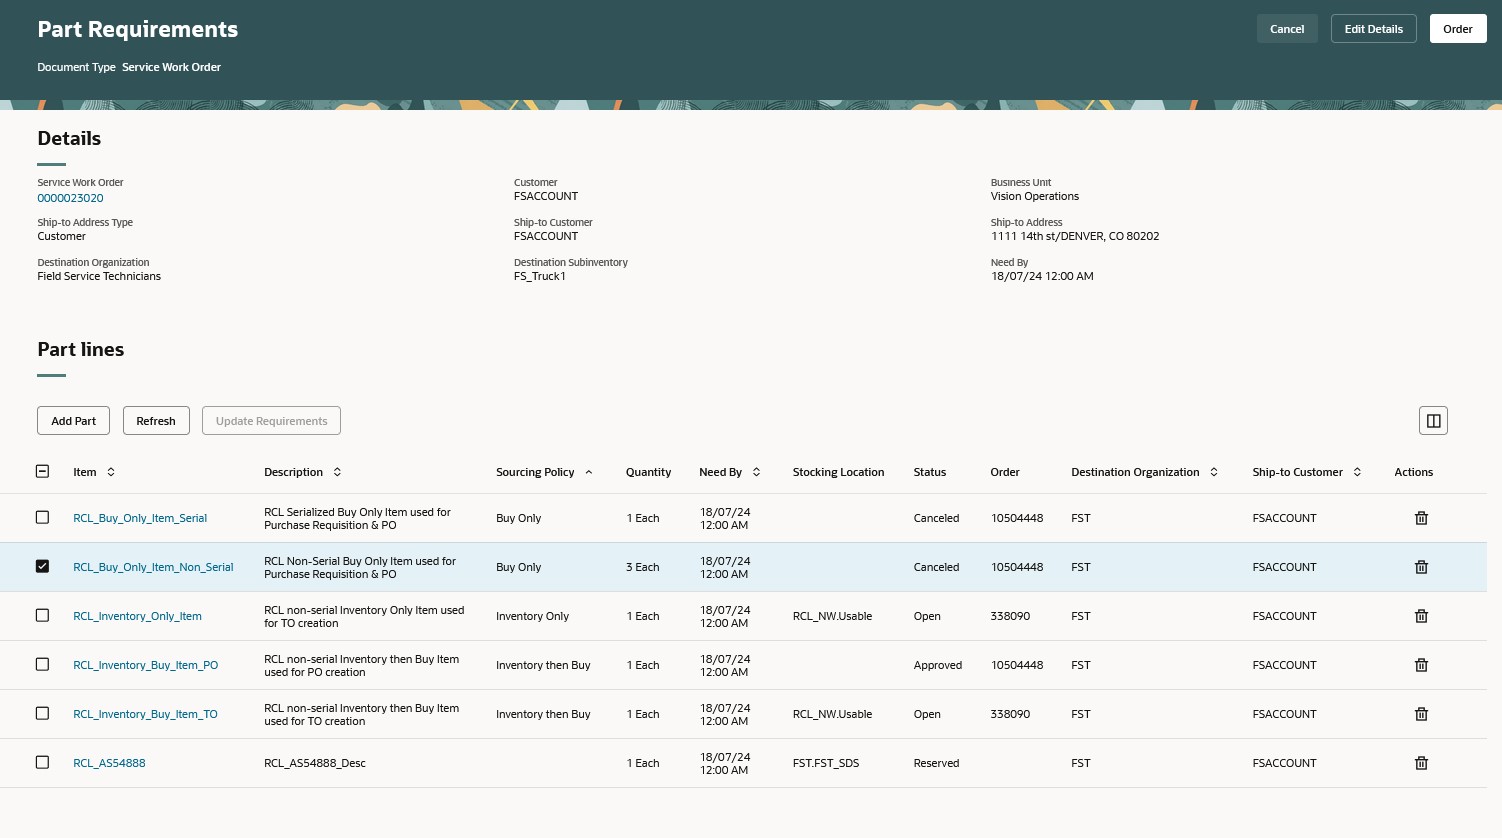Click the Order button
The width and height of the screenshot is (1502, 838).
1458,29
